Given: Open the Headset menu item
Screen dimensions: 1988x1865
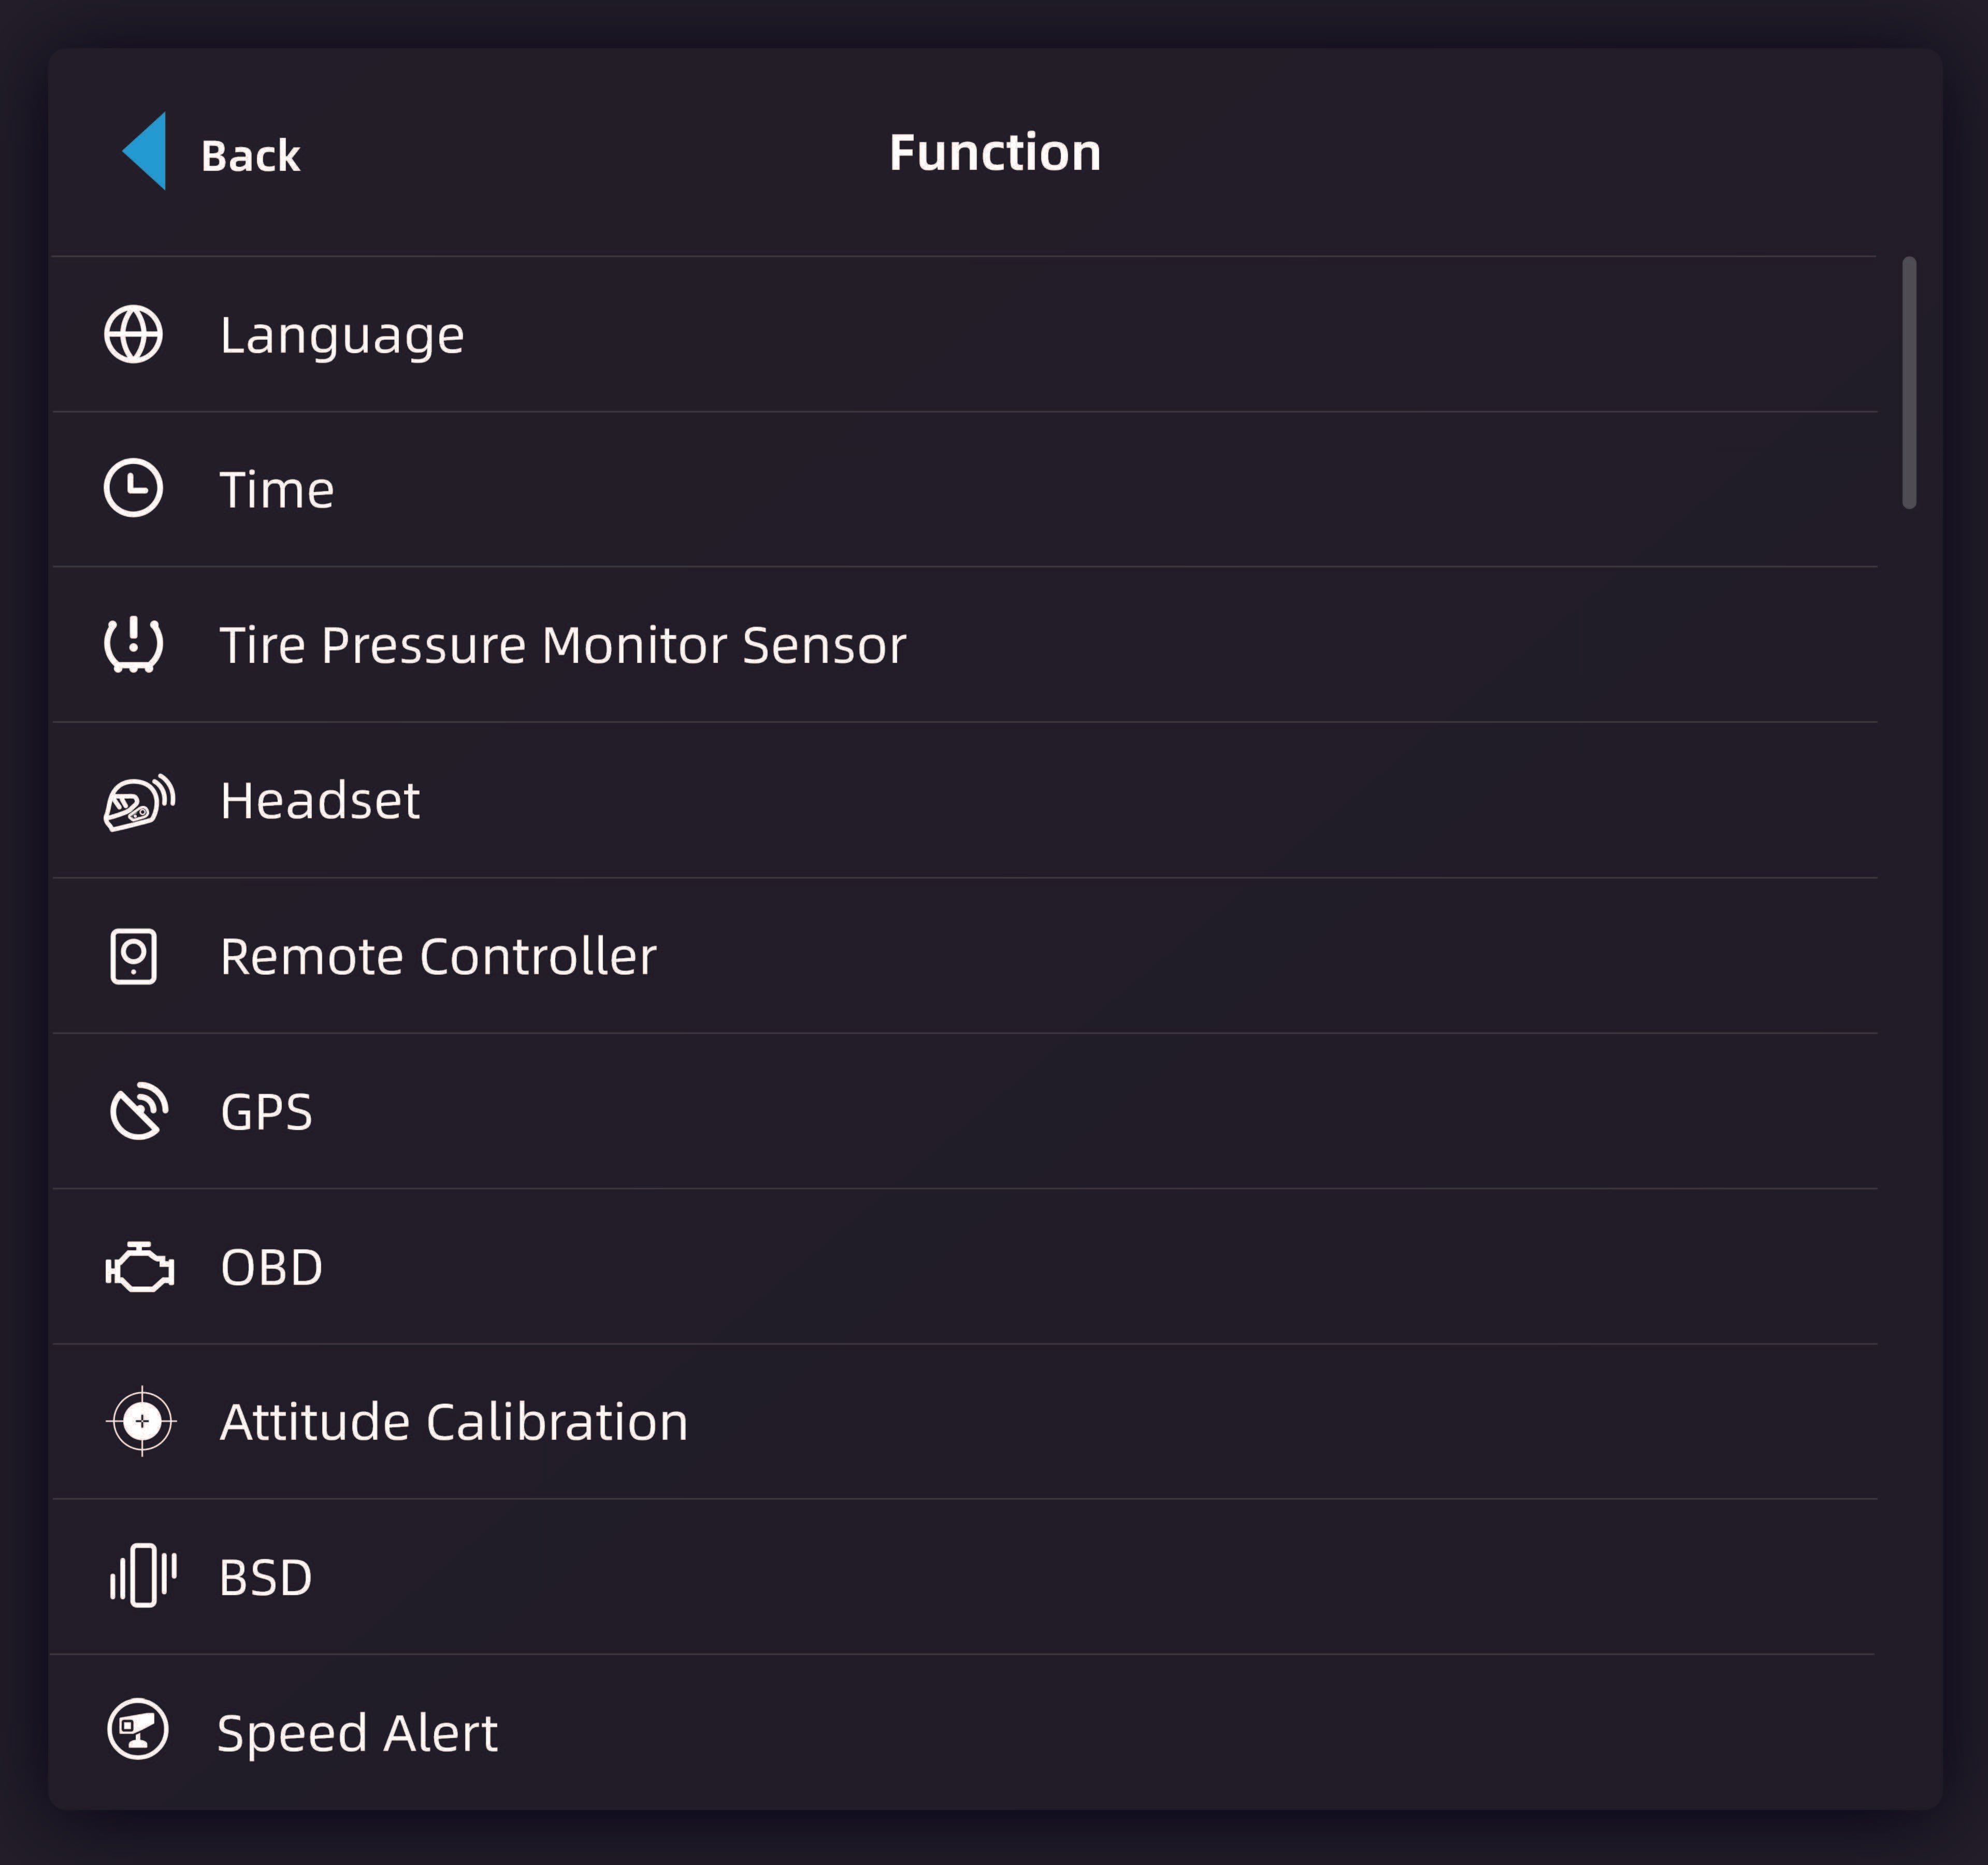Looking at the screenshot, I should click(x=320, y=801).
